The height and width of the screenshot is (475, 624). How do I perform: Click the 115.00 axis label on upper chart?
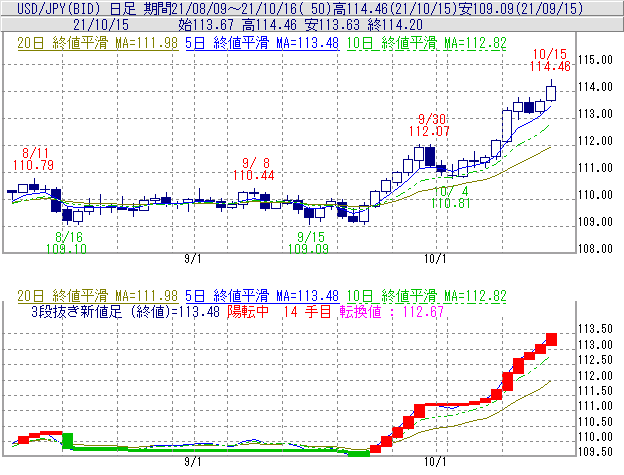(x=595, y=60)
